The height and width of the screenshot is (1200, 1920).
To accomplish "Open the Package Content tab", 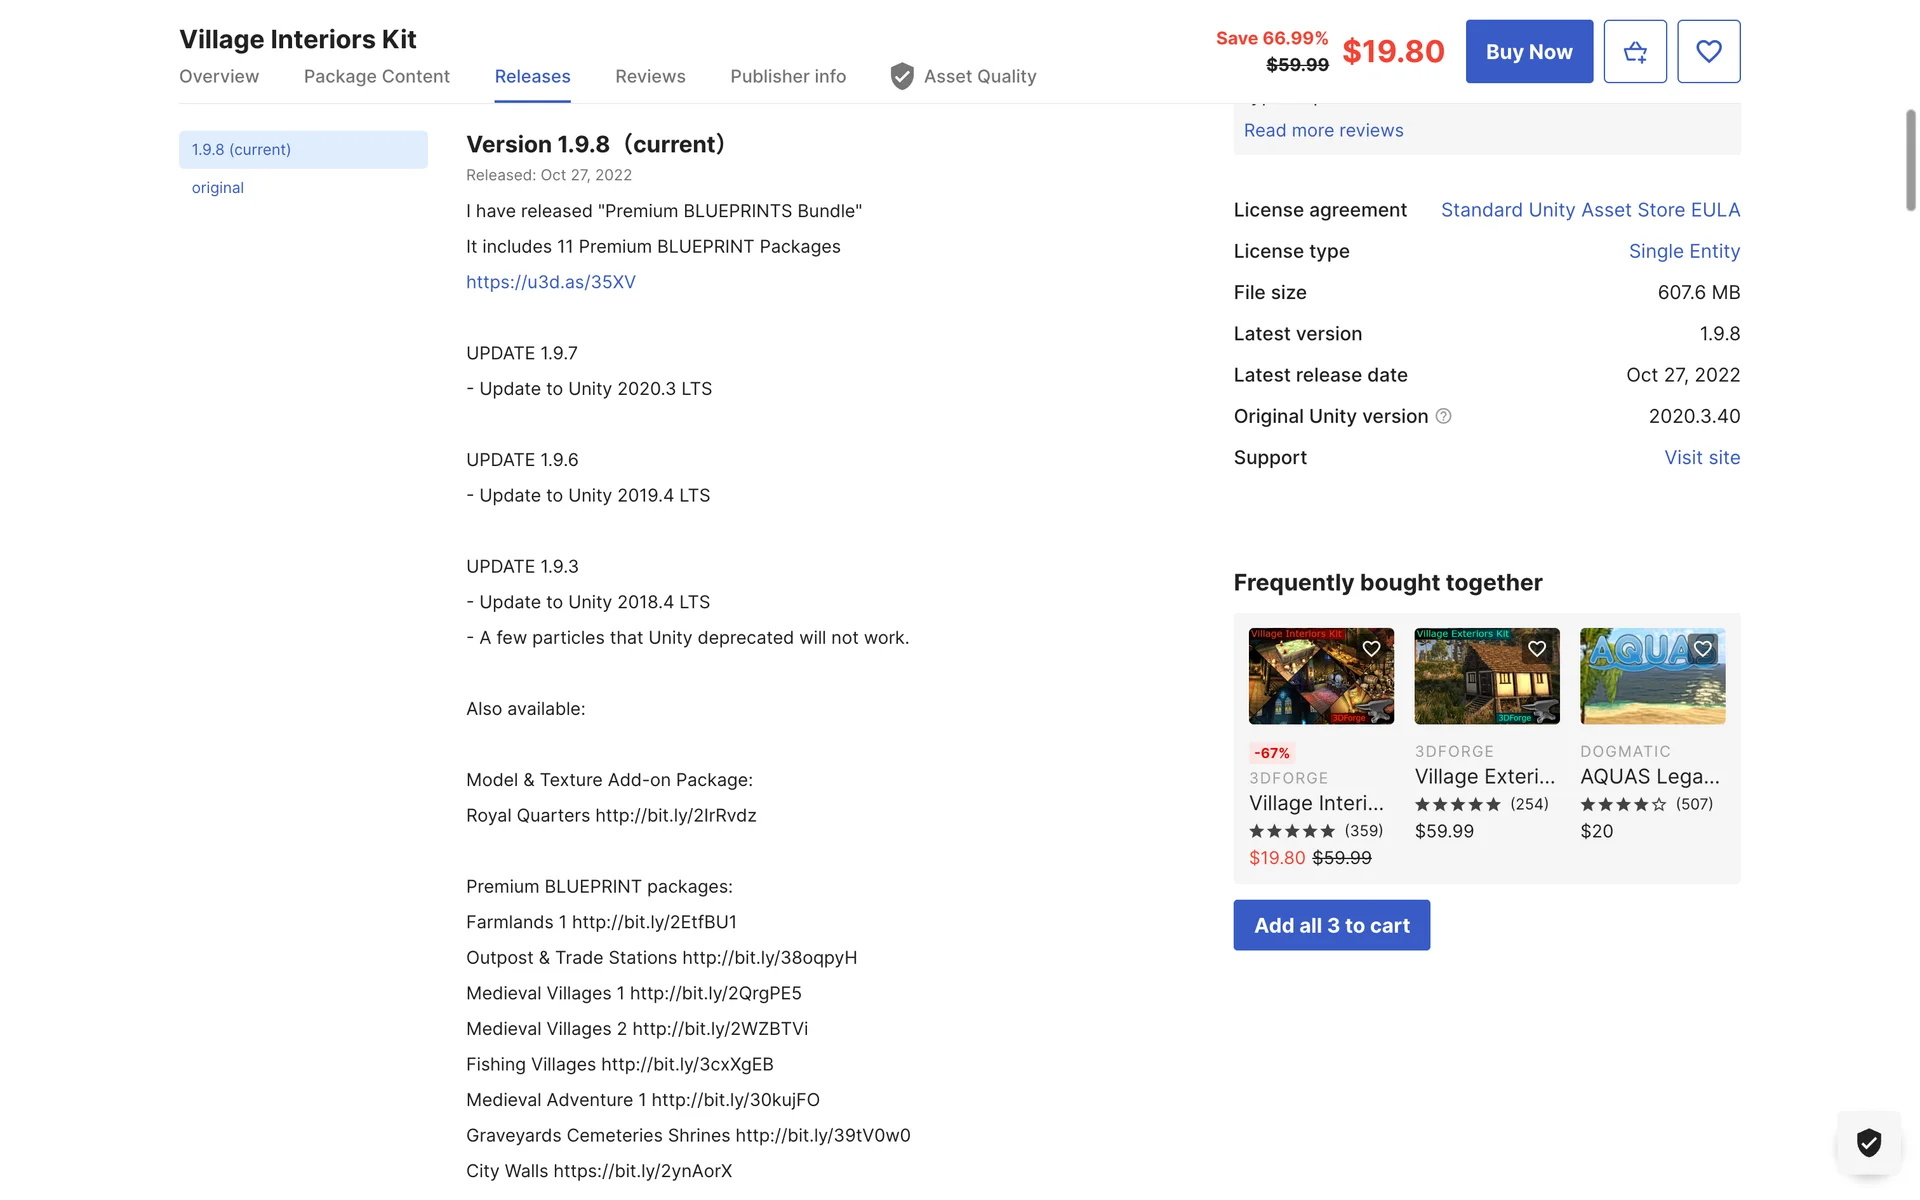I will coord(376,77).
